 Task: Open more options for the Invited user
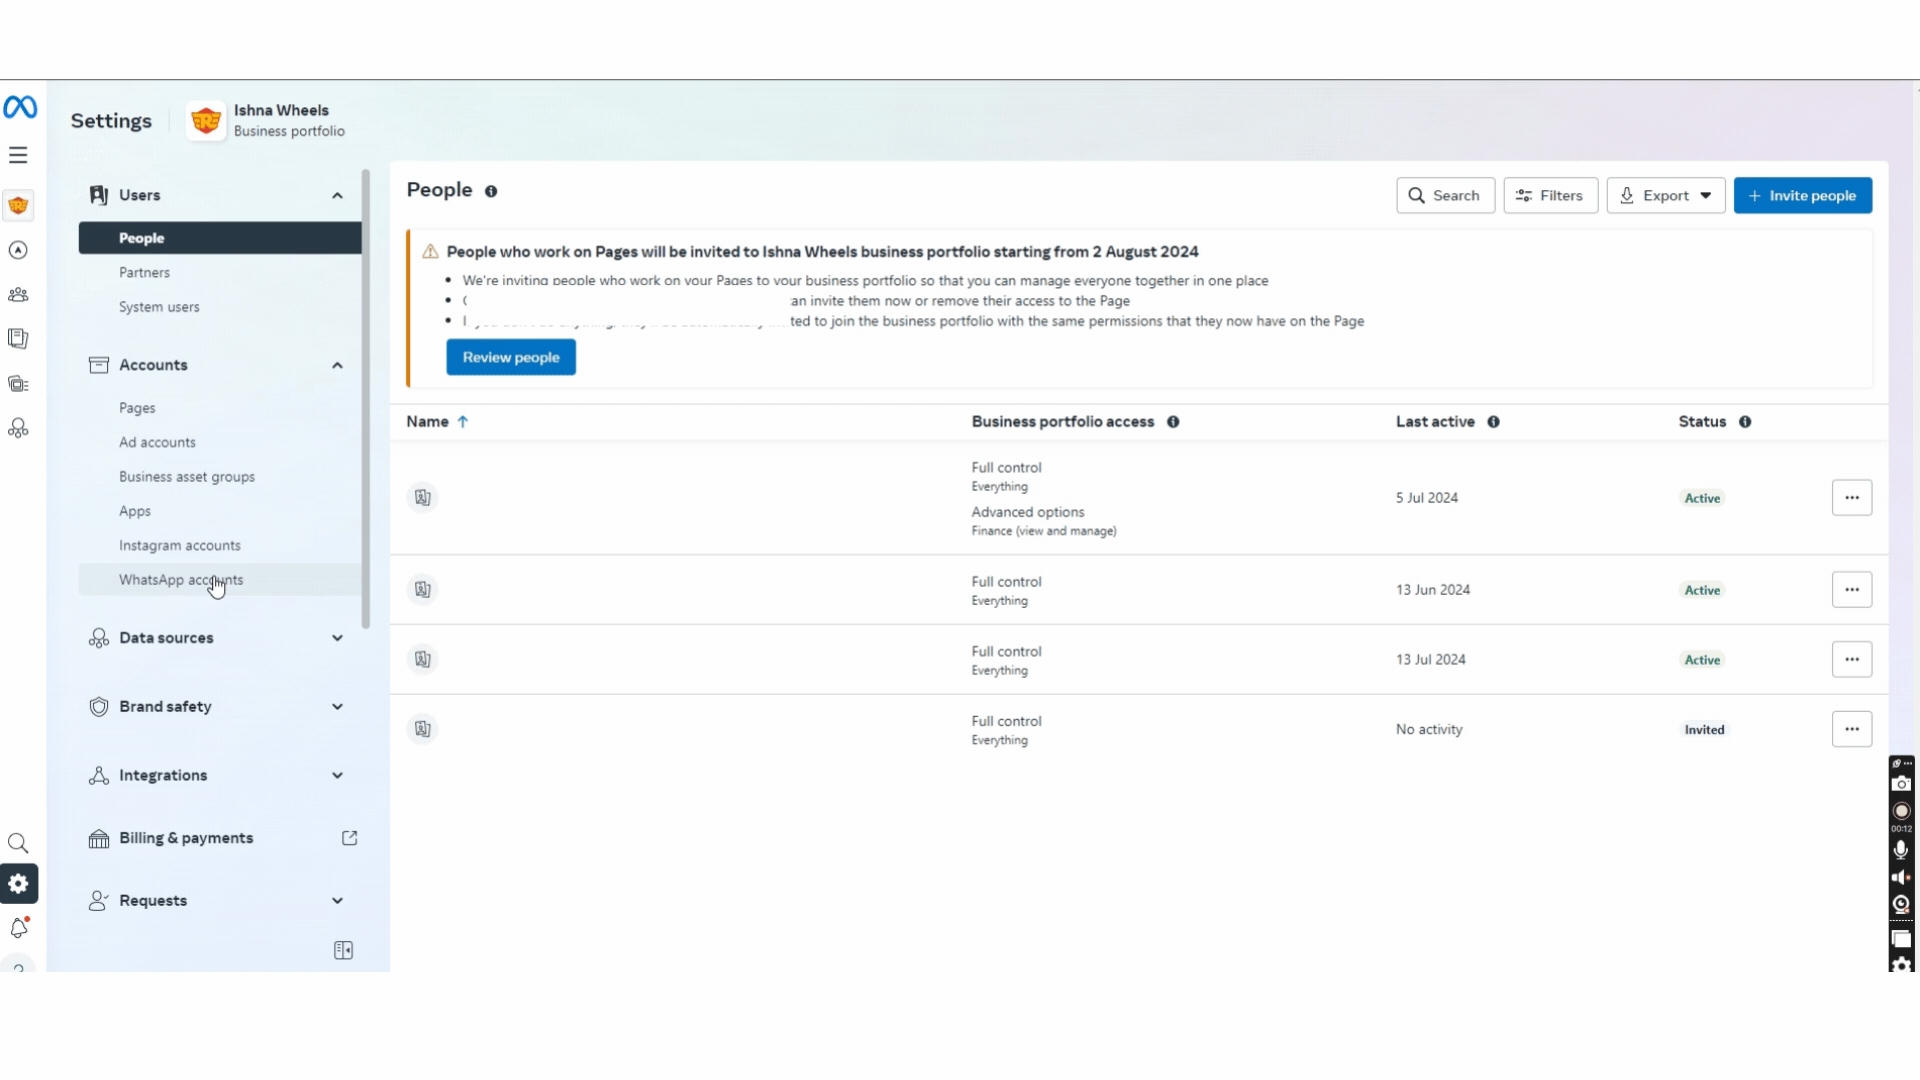(1851, 729)
